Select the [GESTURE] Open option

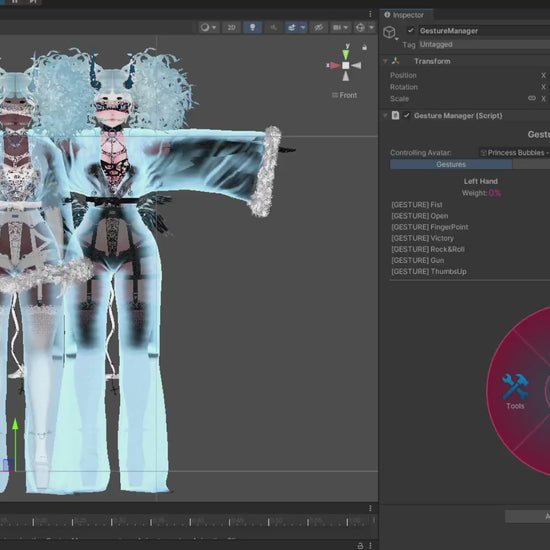[x=420, y=216]
